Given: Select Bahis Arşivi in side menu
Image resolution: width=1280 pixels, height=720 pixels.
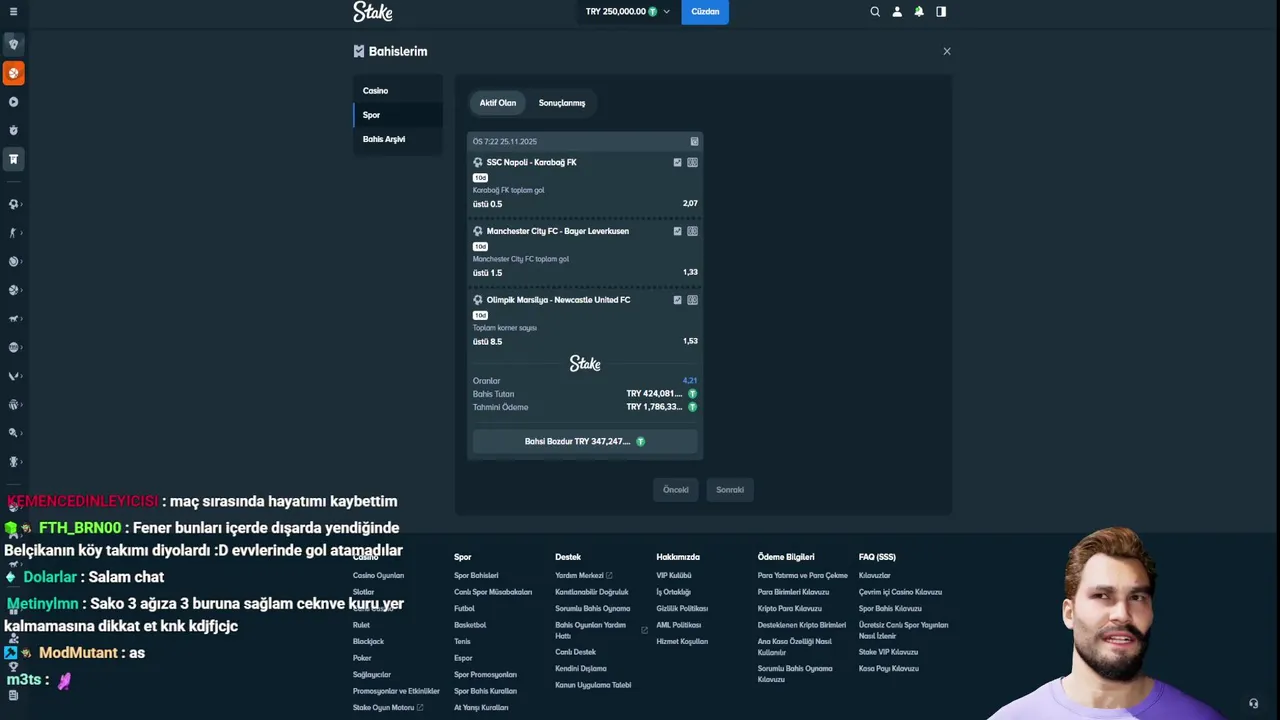Looking at the screenshot, I should coord(398,139).
